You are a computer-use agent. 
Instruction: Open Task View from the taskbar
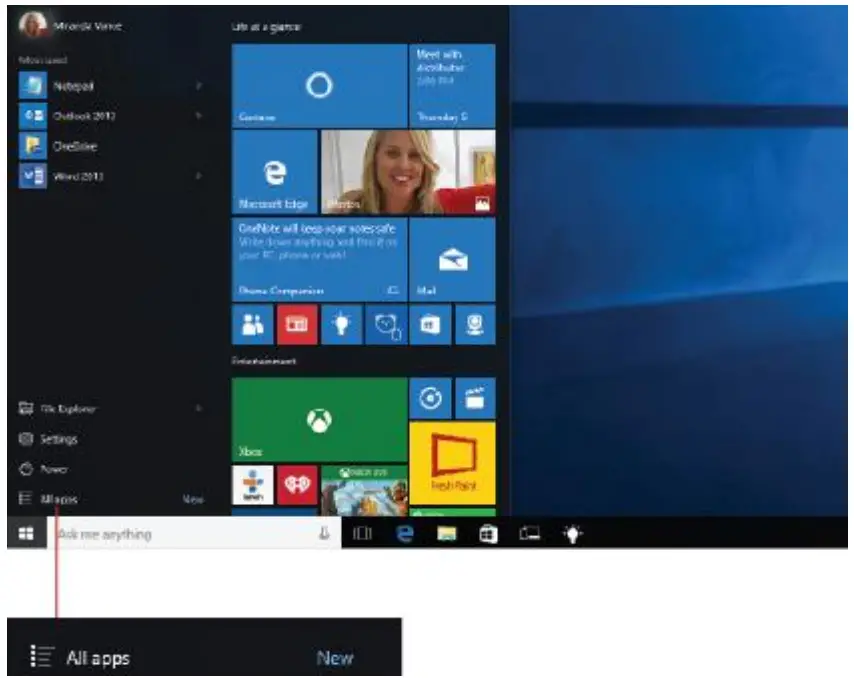click(362, 534)
